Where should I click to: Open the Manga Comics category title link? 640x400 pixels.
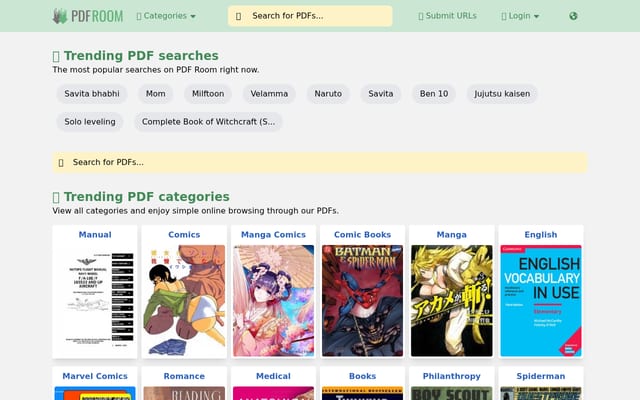click(273, 235)
